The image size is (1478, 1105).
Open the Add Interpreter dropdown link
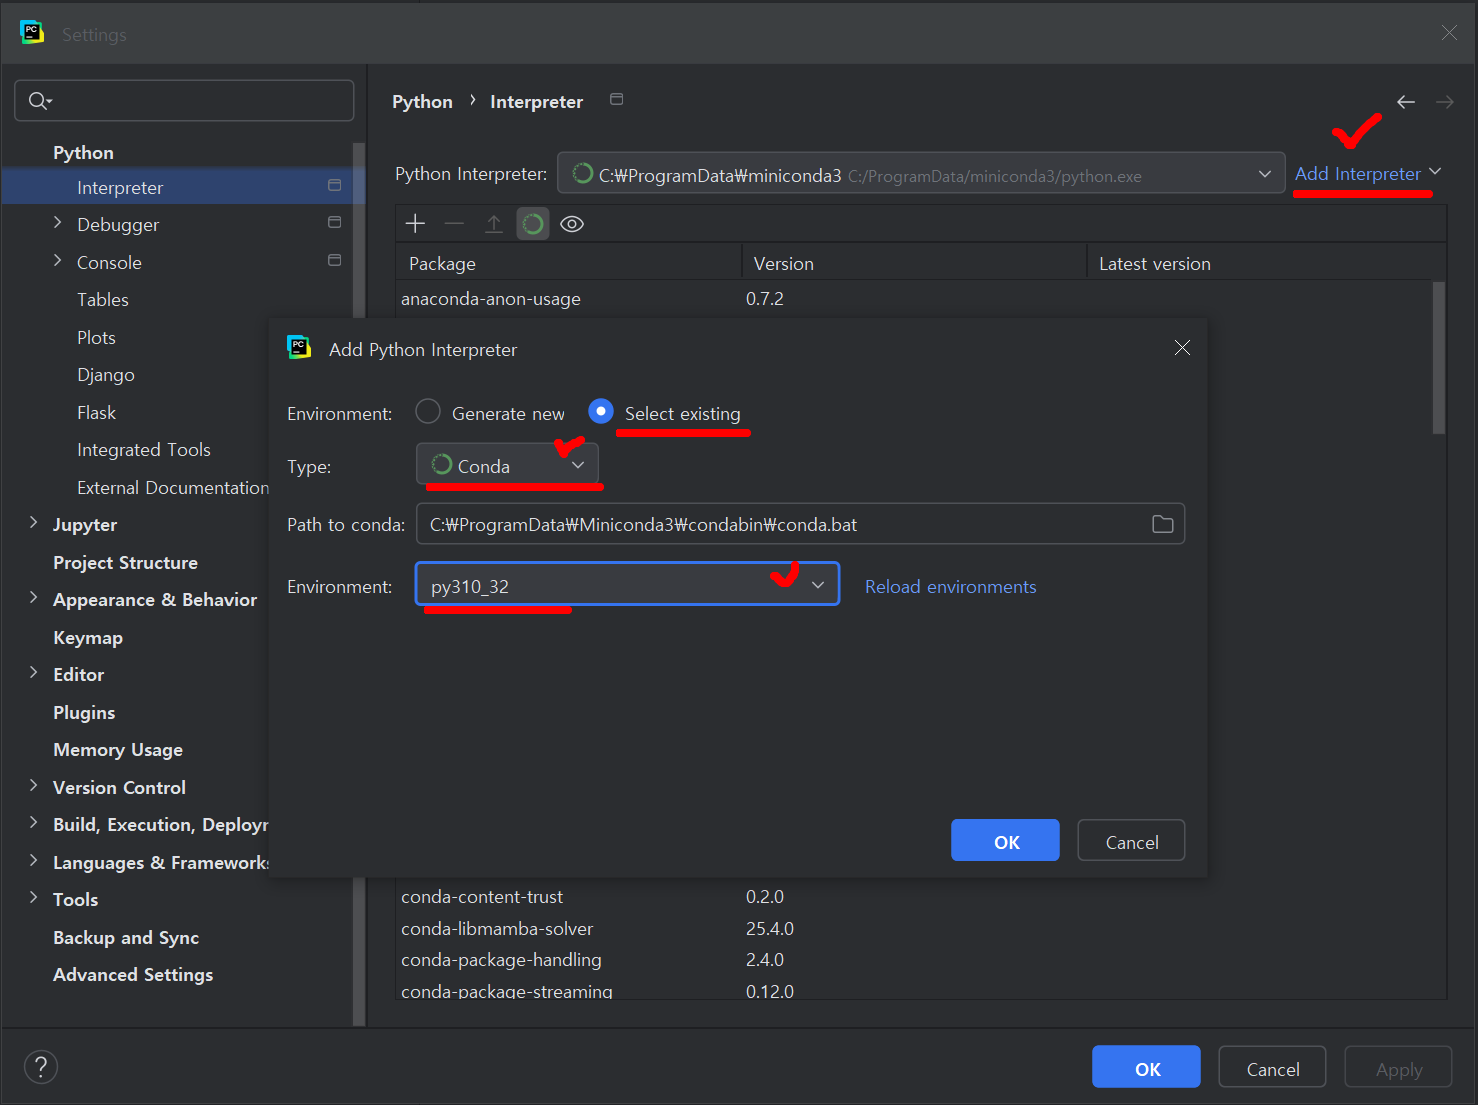pos(1367,174)
